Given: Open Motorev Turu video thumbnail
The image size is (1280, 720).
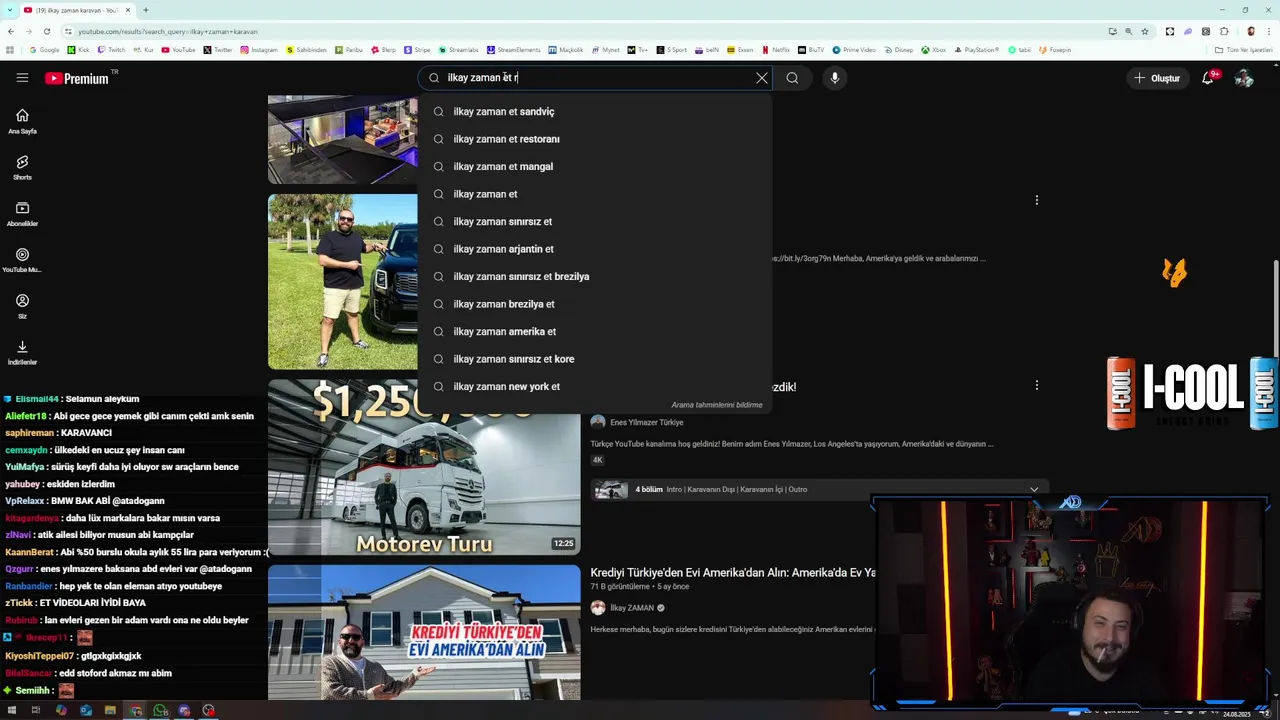Looking at the screenshot, I should click(424, 467).
